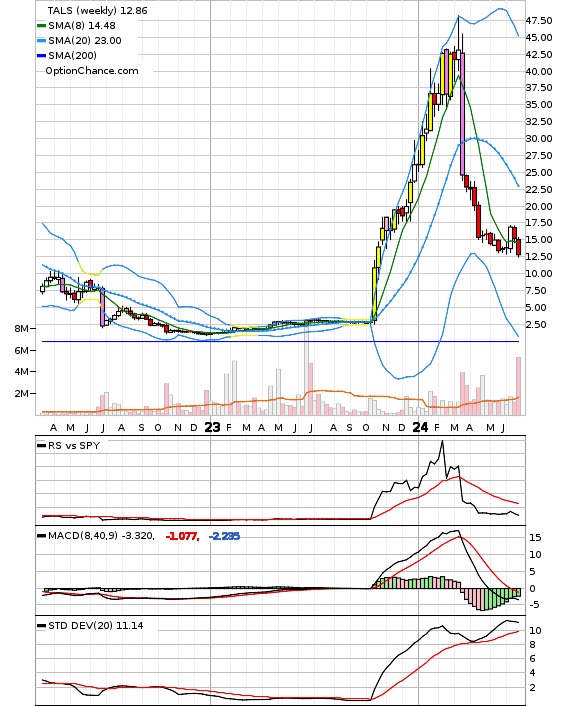Click the tallest pink volume bar at far right
This screenshot has width=566, height=706.
518,385
